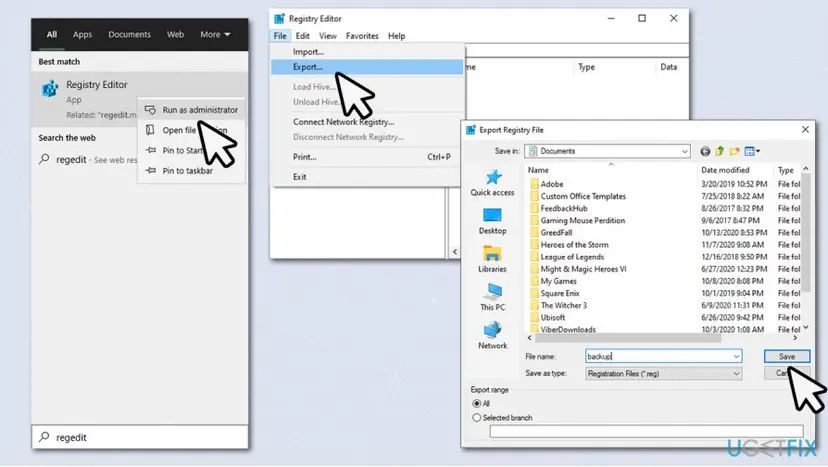This screenshot has height=467, width=828.
Task: Click the Pin to Start pin icon
Action: point(150,151)
